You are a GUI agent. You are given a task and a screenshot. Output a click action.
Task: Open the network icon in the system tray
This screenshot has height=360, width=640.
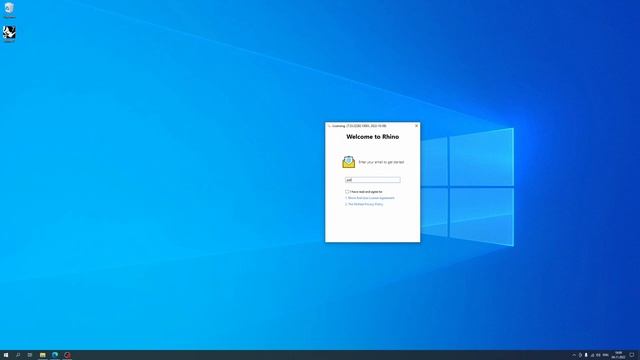click(592, 355)
